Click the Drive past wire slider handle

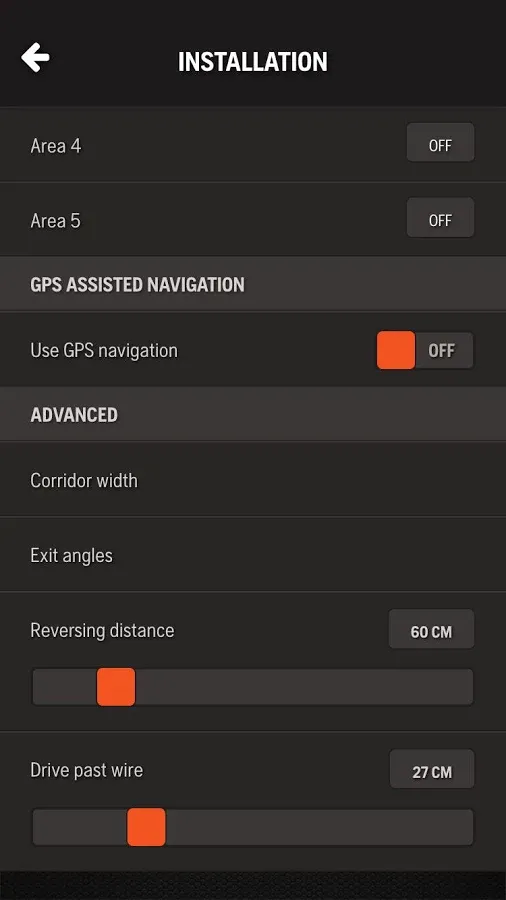[x=146, y=827]
